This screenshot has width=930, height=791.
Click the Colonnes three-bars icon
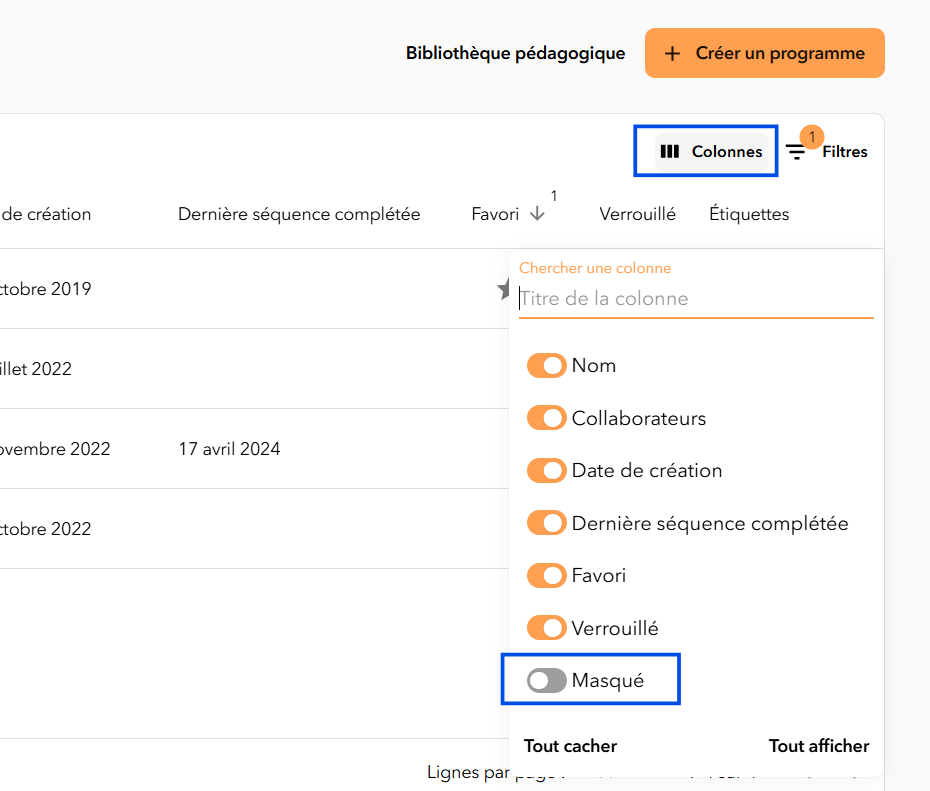point(670,152)
